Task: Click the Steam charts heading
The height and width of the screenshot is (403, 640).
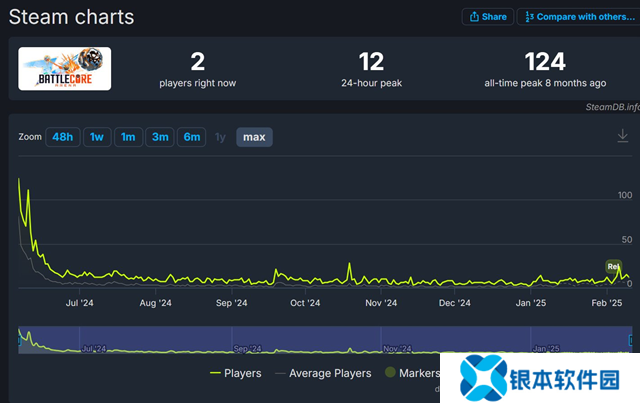Action: (x=71, y=17)
